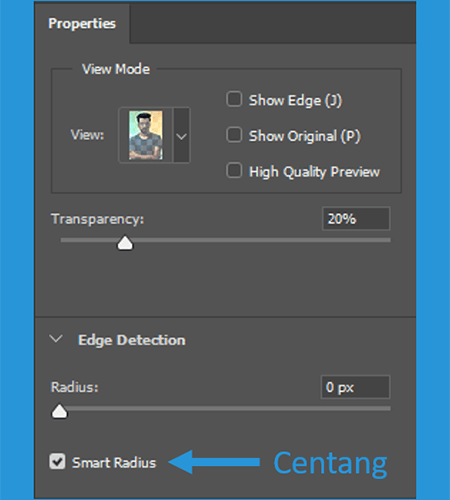
Task: Click the Show Edge (J) label text
Action: pyautogui.click(x=295, y=100)
